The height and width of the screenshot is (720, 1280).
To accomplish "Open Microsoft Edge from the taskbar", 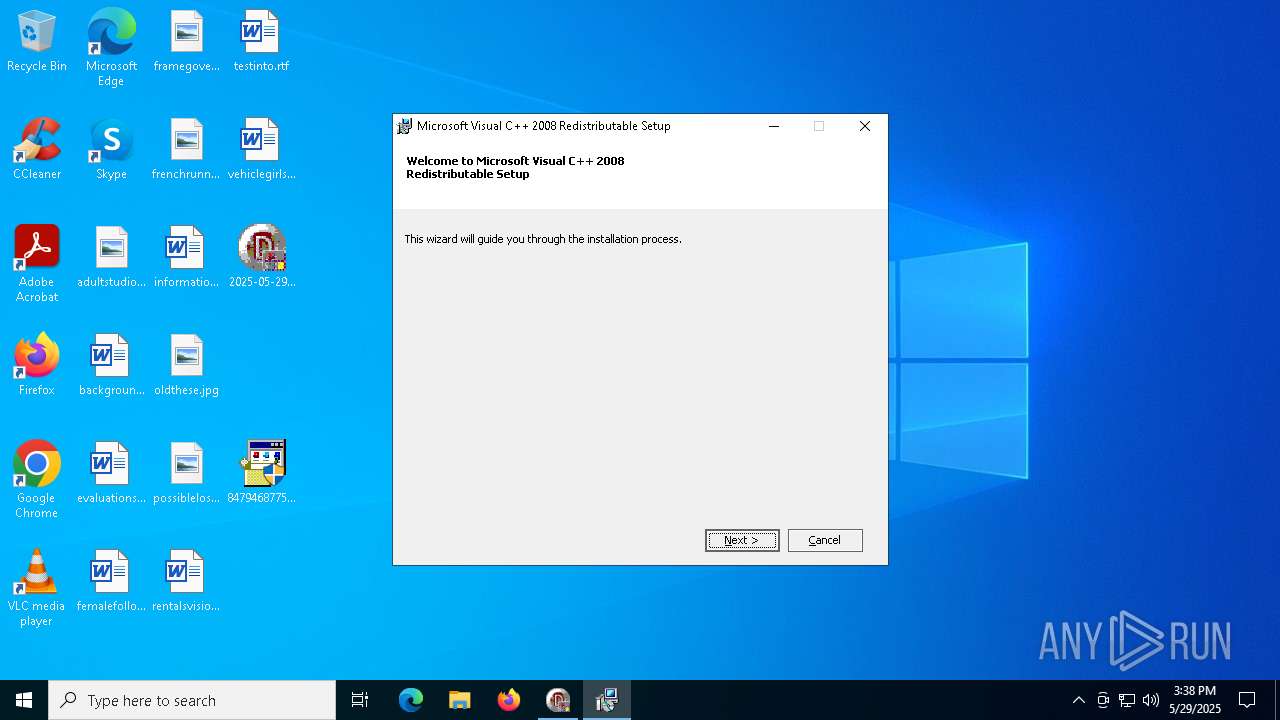I will point(411,700).
